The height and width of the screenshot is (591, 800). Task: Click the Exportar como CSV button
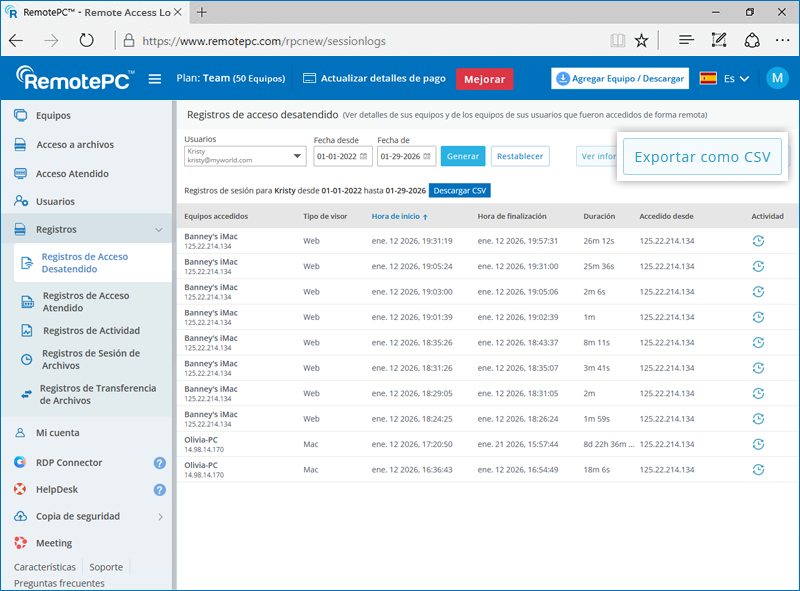coord(702,157)
